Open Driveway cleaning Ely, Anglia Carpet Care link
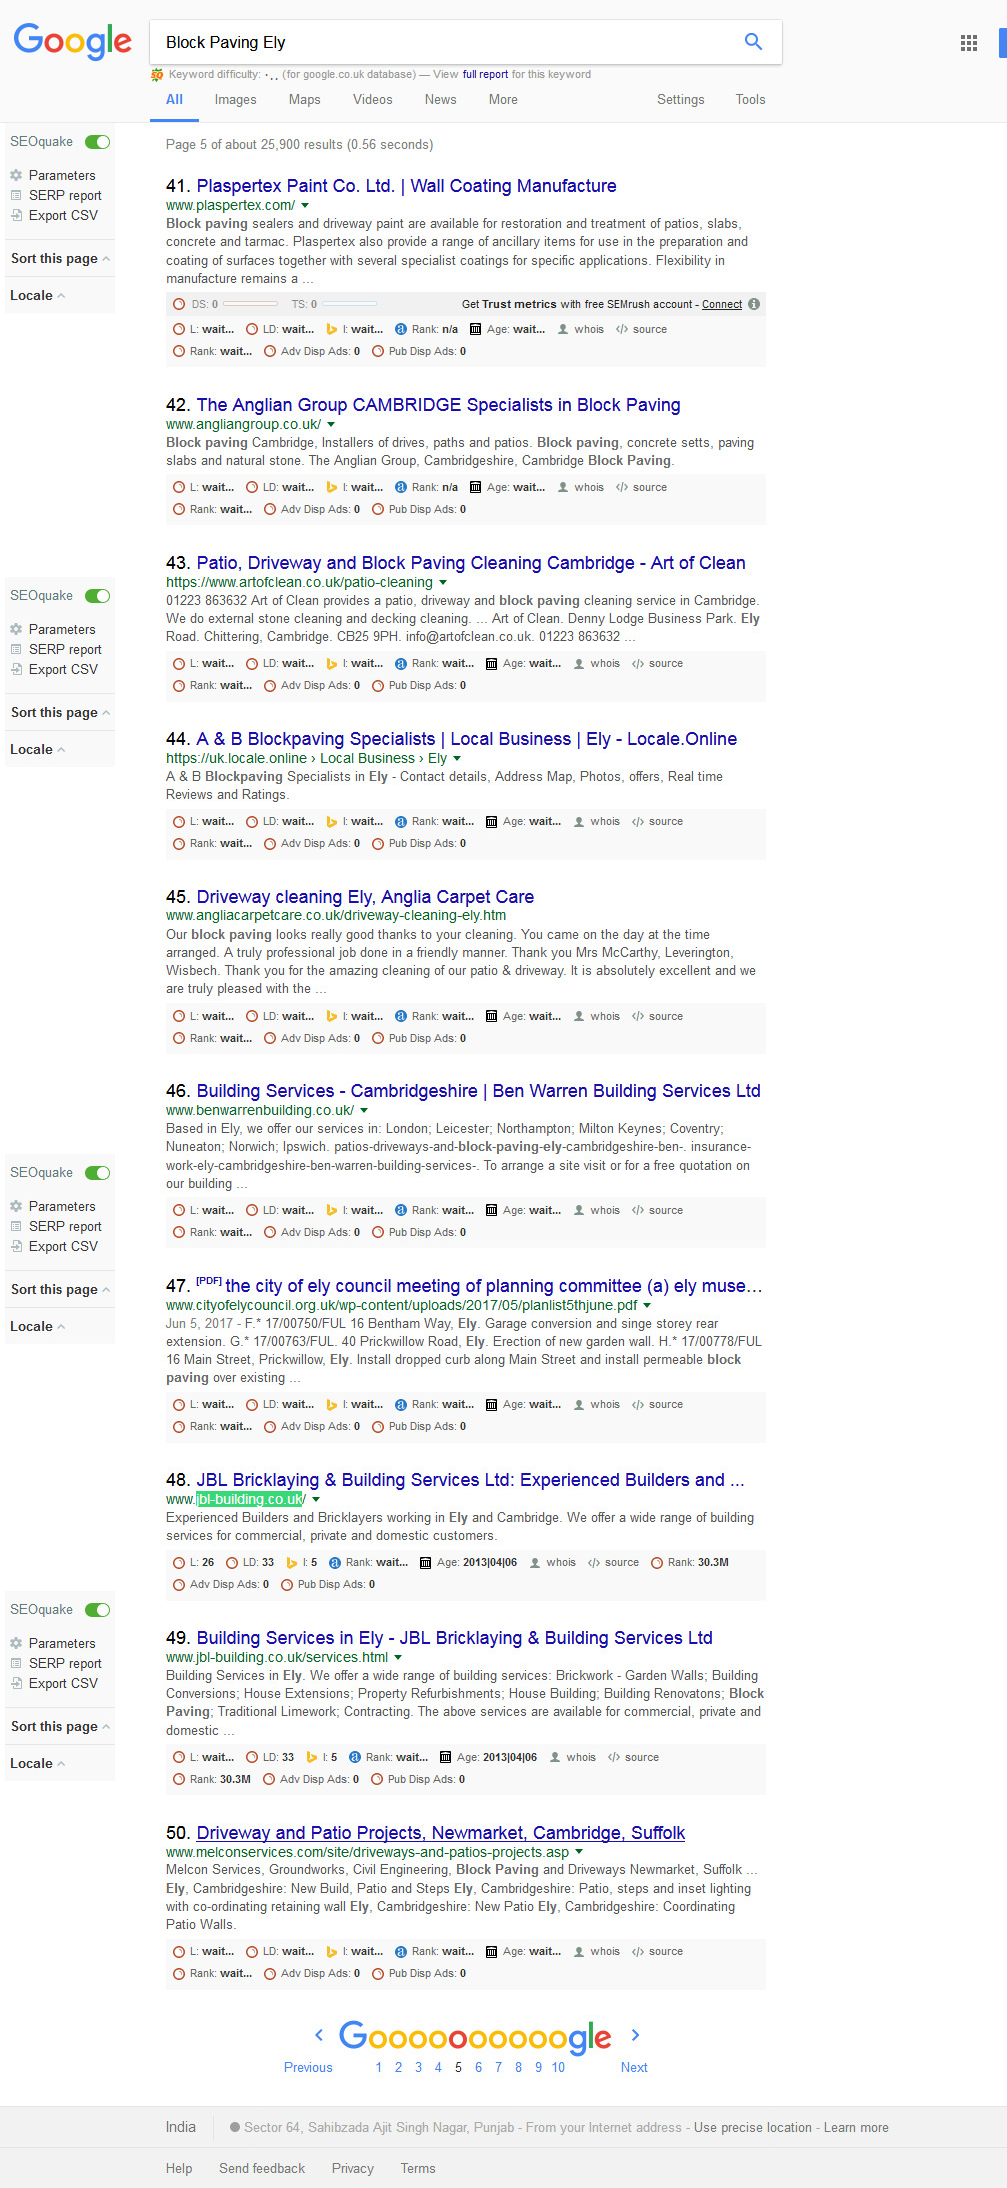 tap(365, 897)
